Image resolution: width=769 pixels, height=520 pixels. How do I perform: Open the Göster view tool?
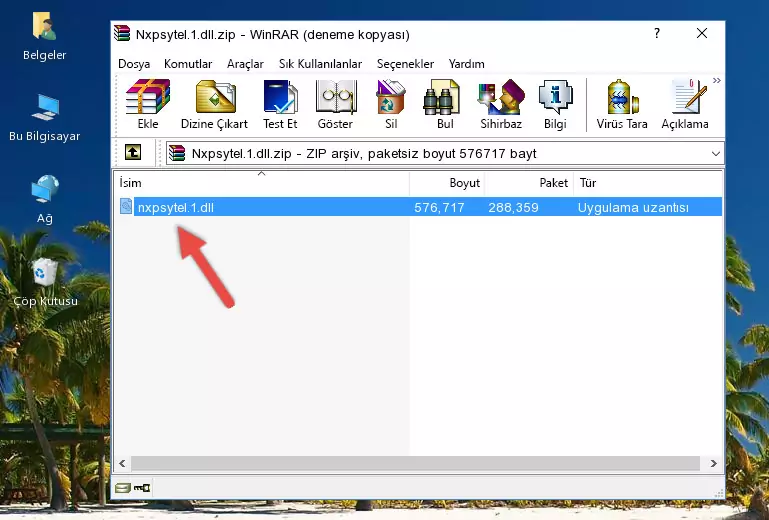coord(335,104)
